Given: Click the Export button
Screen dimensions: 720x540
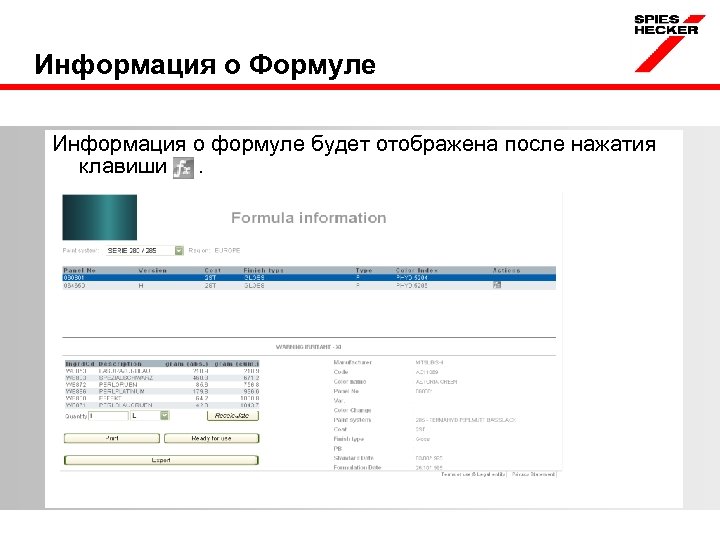Looking at the screenshot, I should pyautogui.click(x=161, y=460).
